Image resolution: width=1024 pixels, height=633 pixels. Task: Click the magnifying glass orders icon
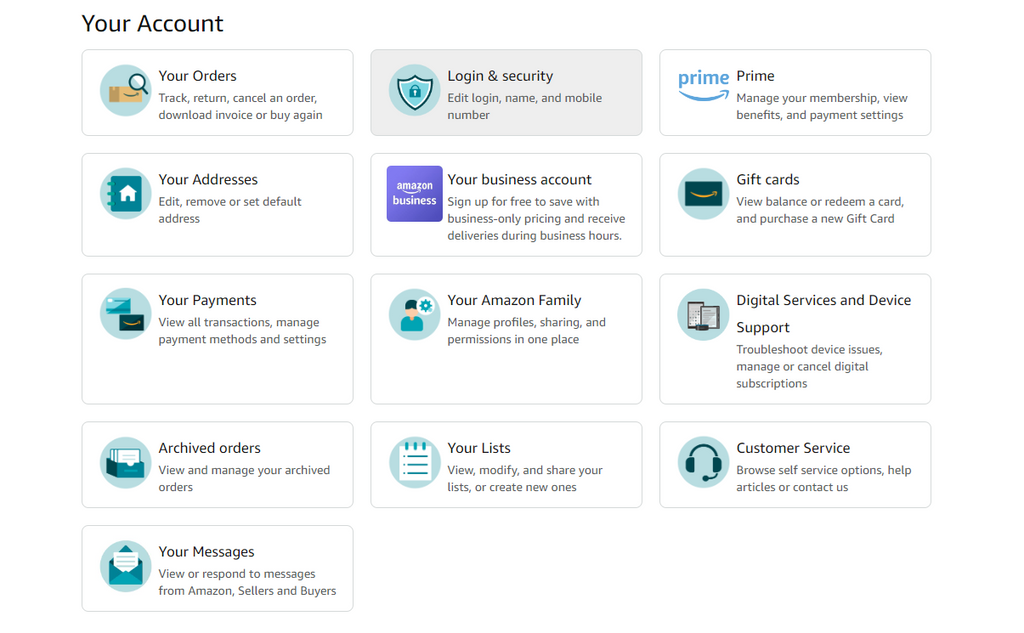[x=124, y=92]
